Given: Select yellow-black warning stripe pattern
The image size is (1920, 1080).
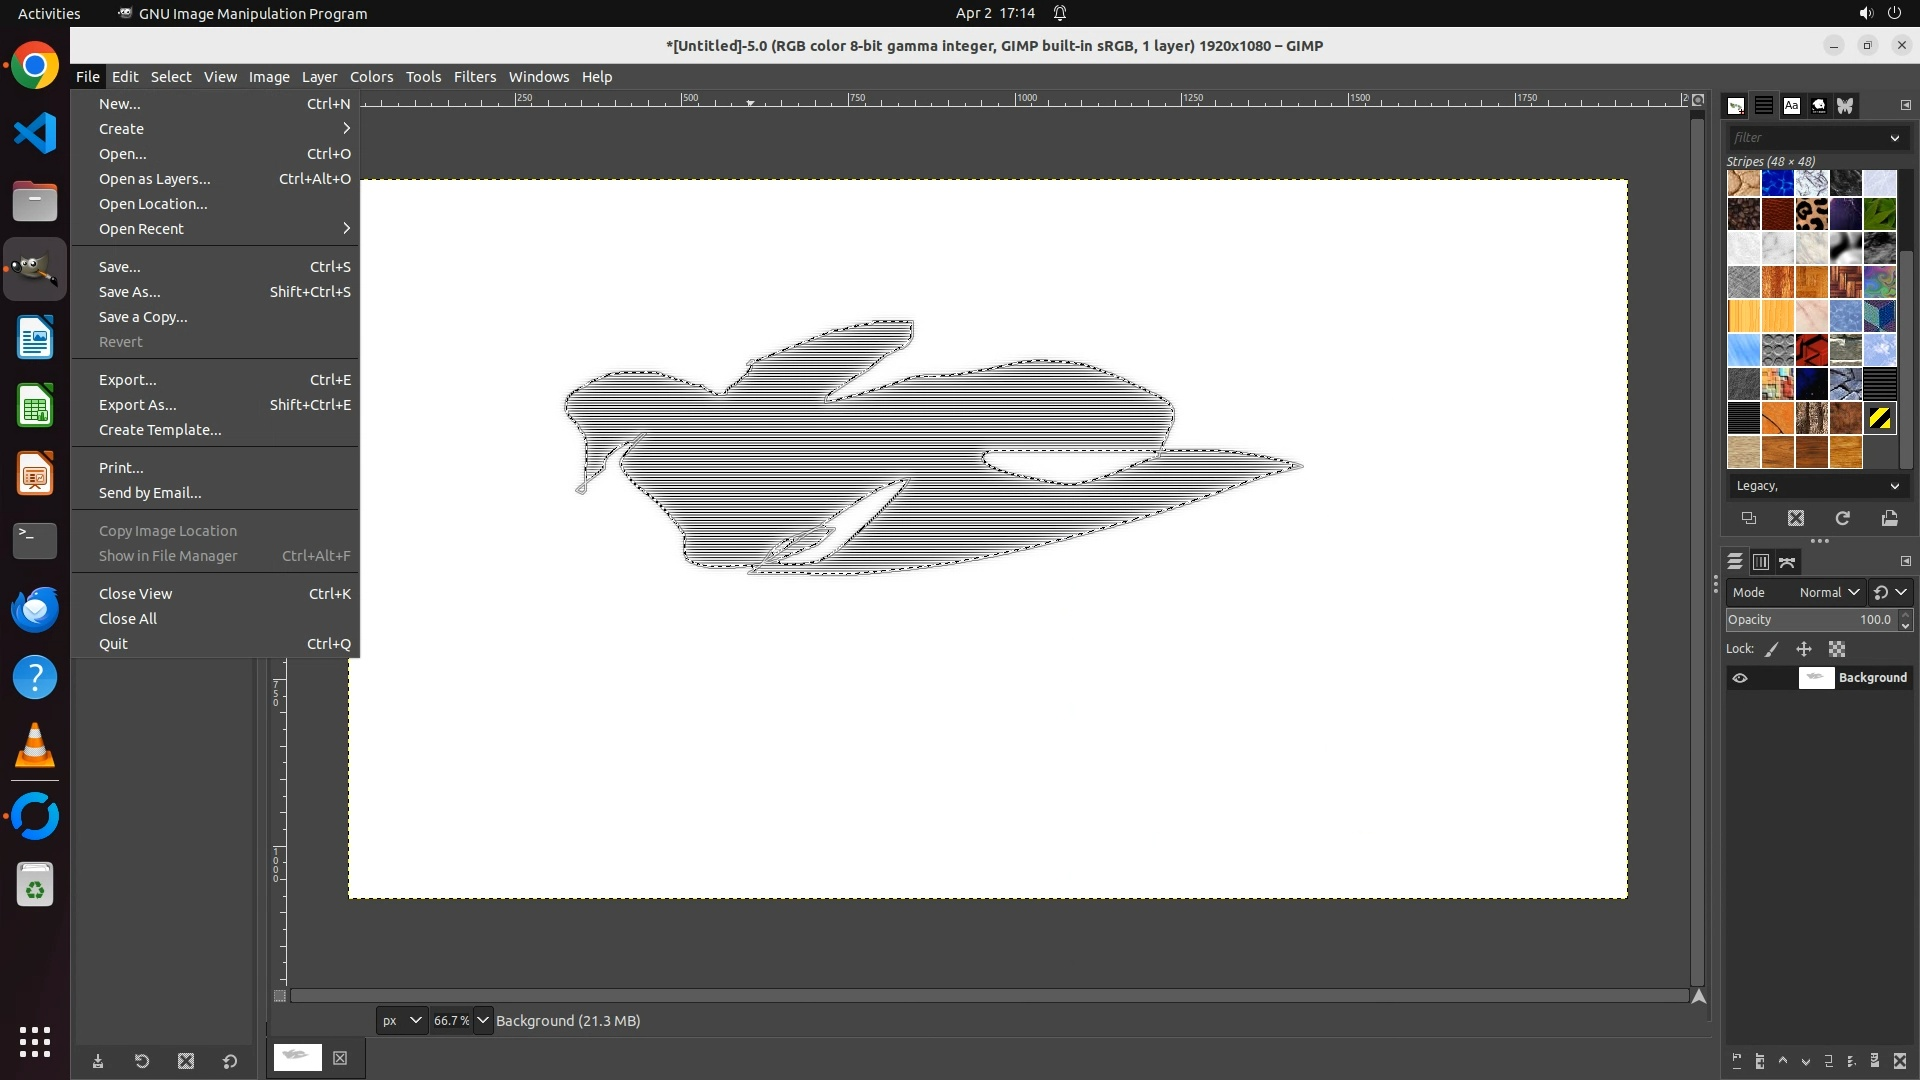Looking at the screenshot, I should click(1879, 418).
